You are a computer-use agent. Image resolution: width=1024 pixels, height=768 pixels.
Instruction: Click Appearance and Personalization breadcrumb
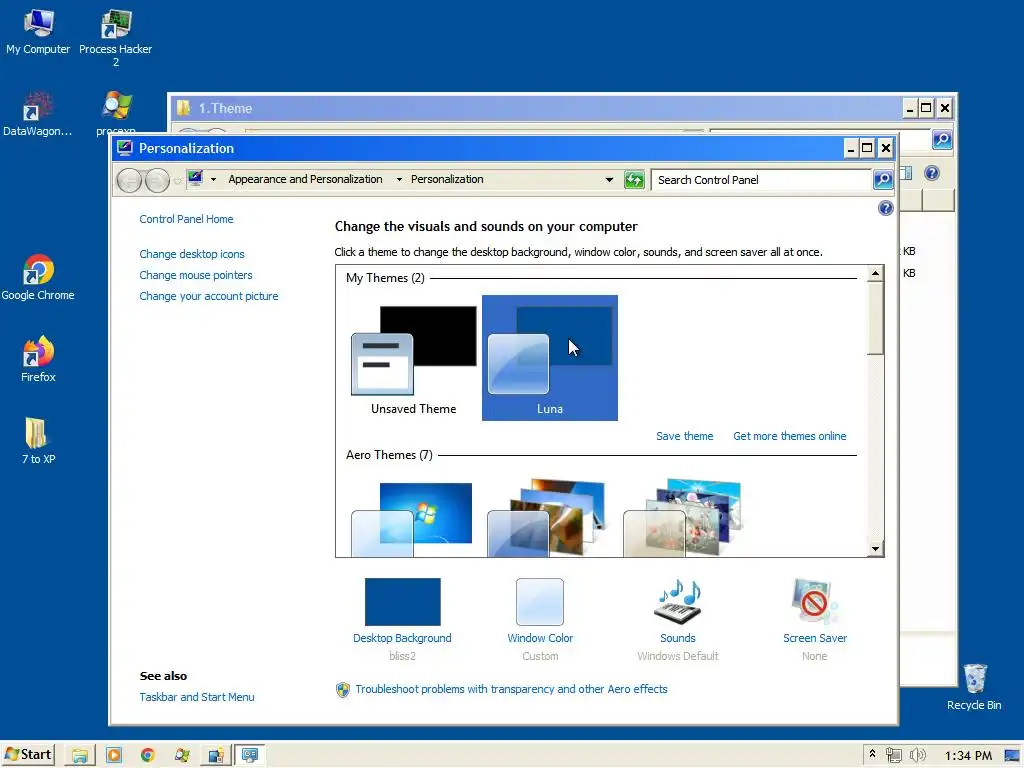click(x=305, y=179)
